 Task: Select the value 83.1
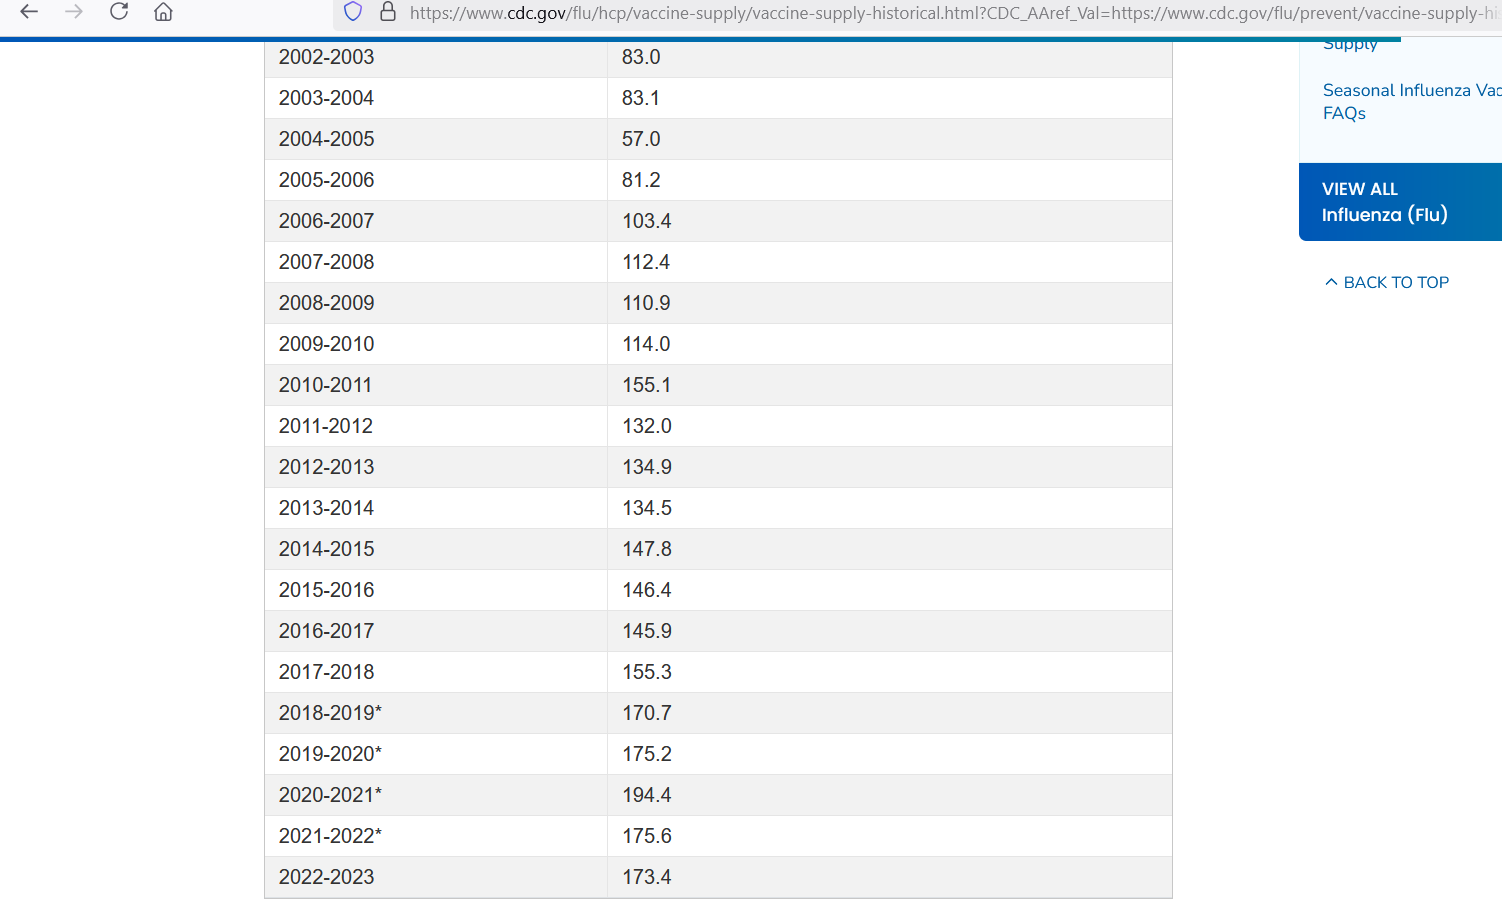641,98
